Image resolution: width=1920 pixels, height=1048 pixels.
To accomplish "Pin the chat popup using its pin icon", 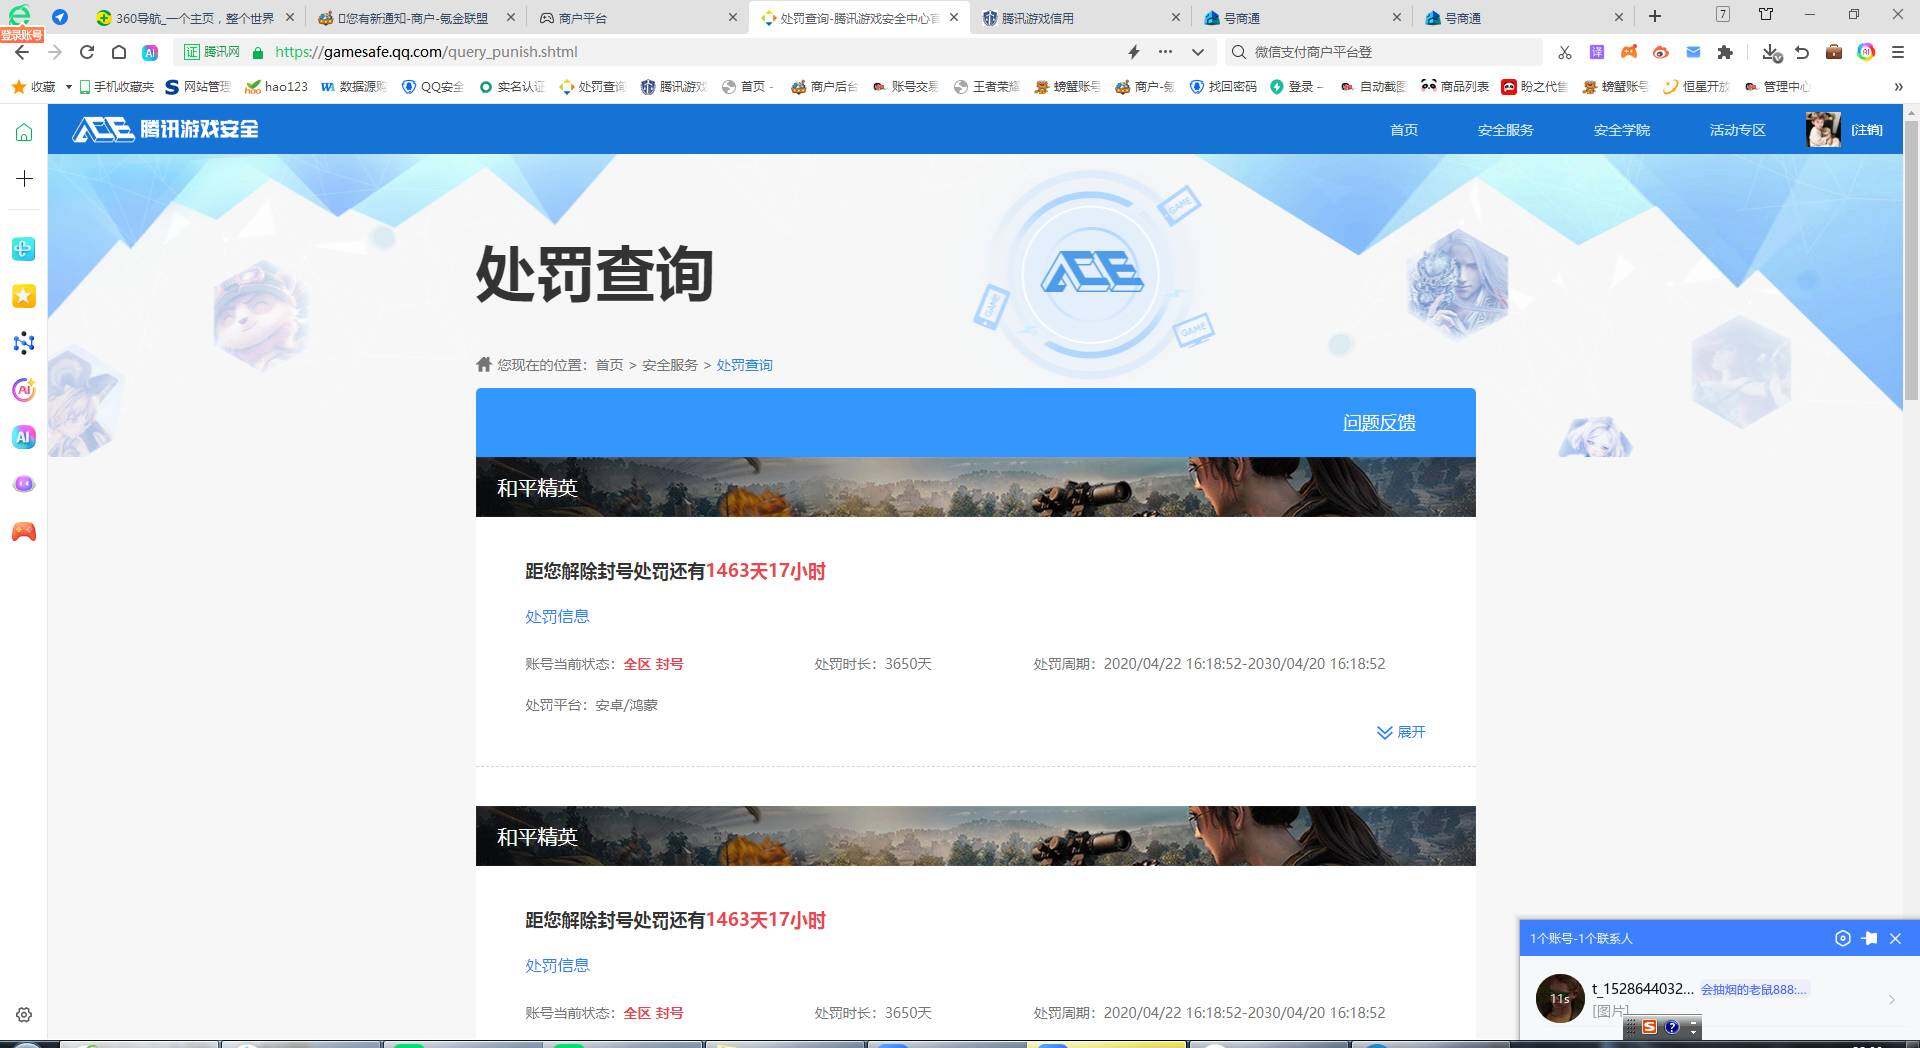I will pyautogui.click(x=1869, y=938).
